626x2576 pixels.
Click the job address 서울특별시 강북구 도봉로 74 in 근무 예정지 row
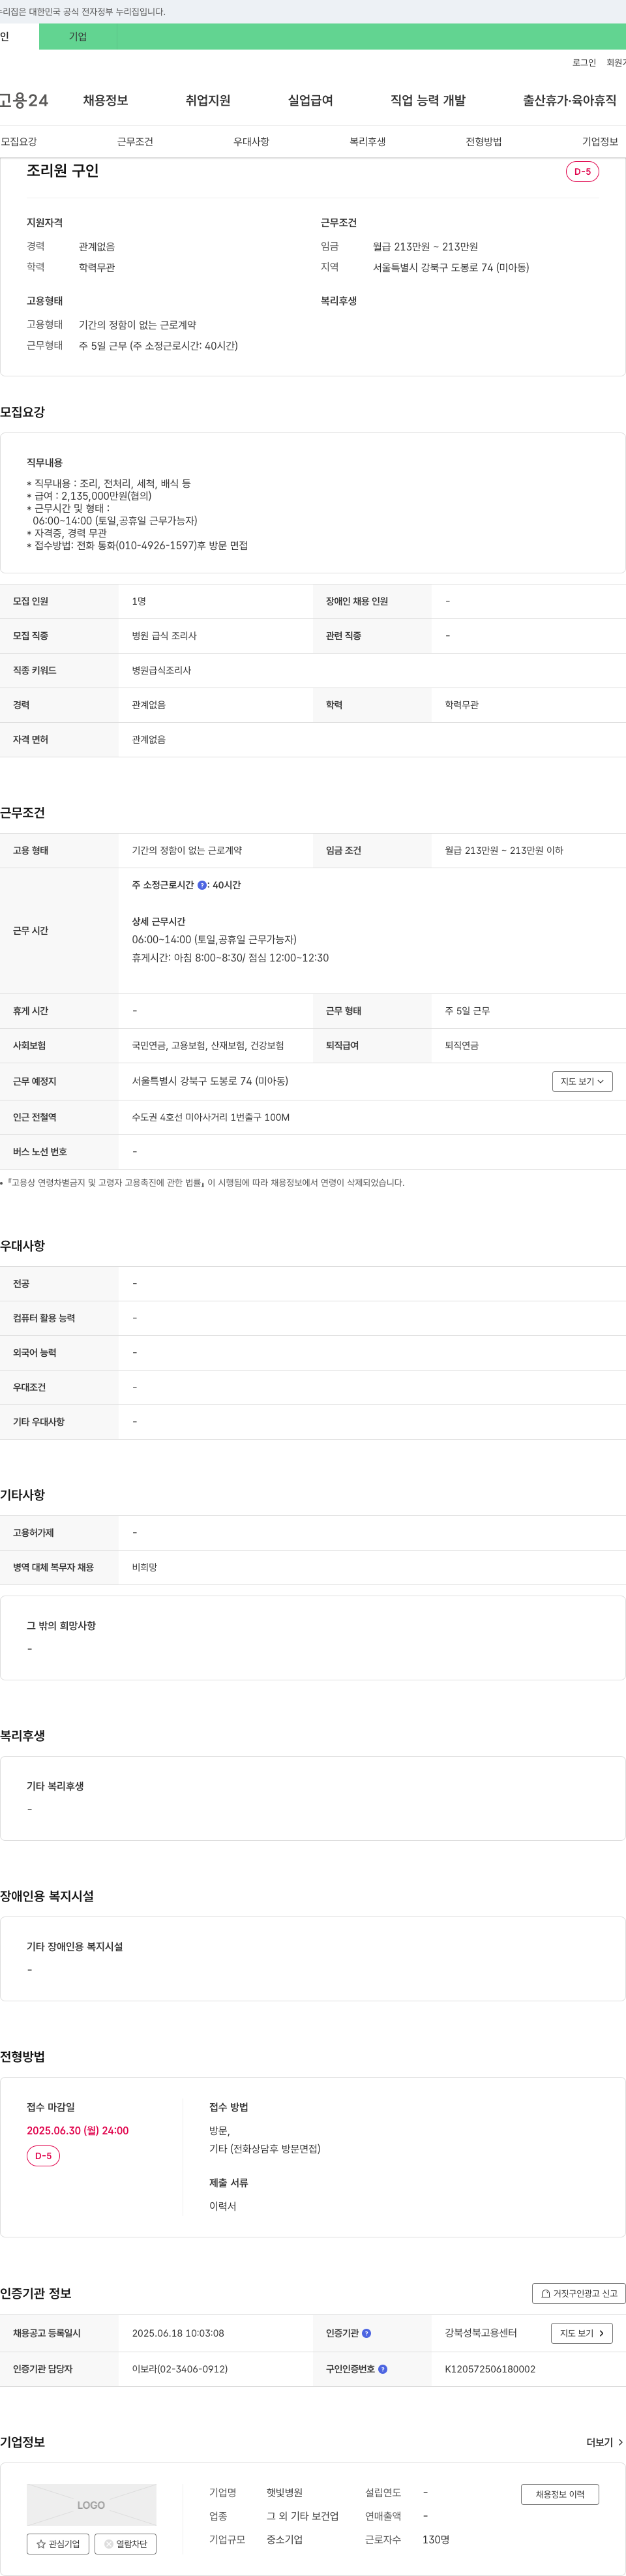(x=210, y=1081)
